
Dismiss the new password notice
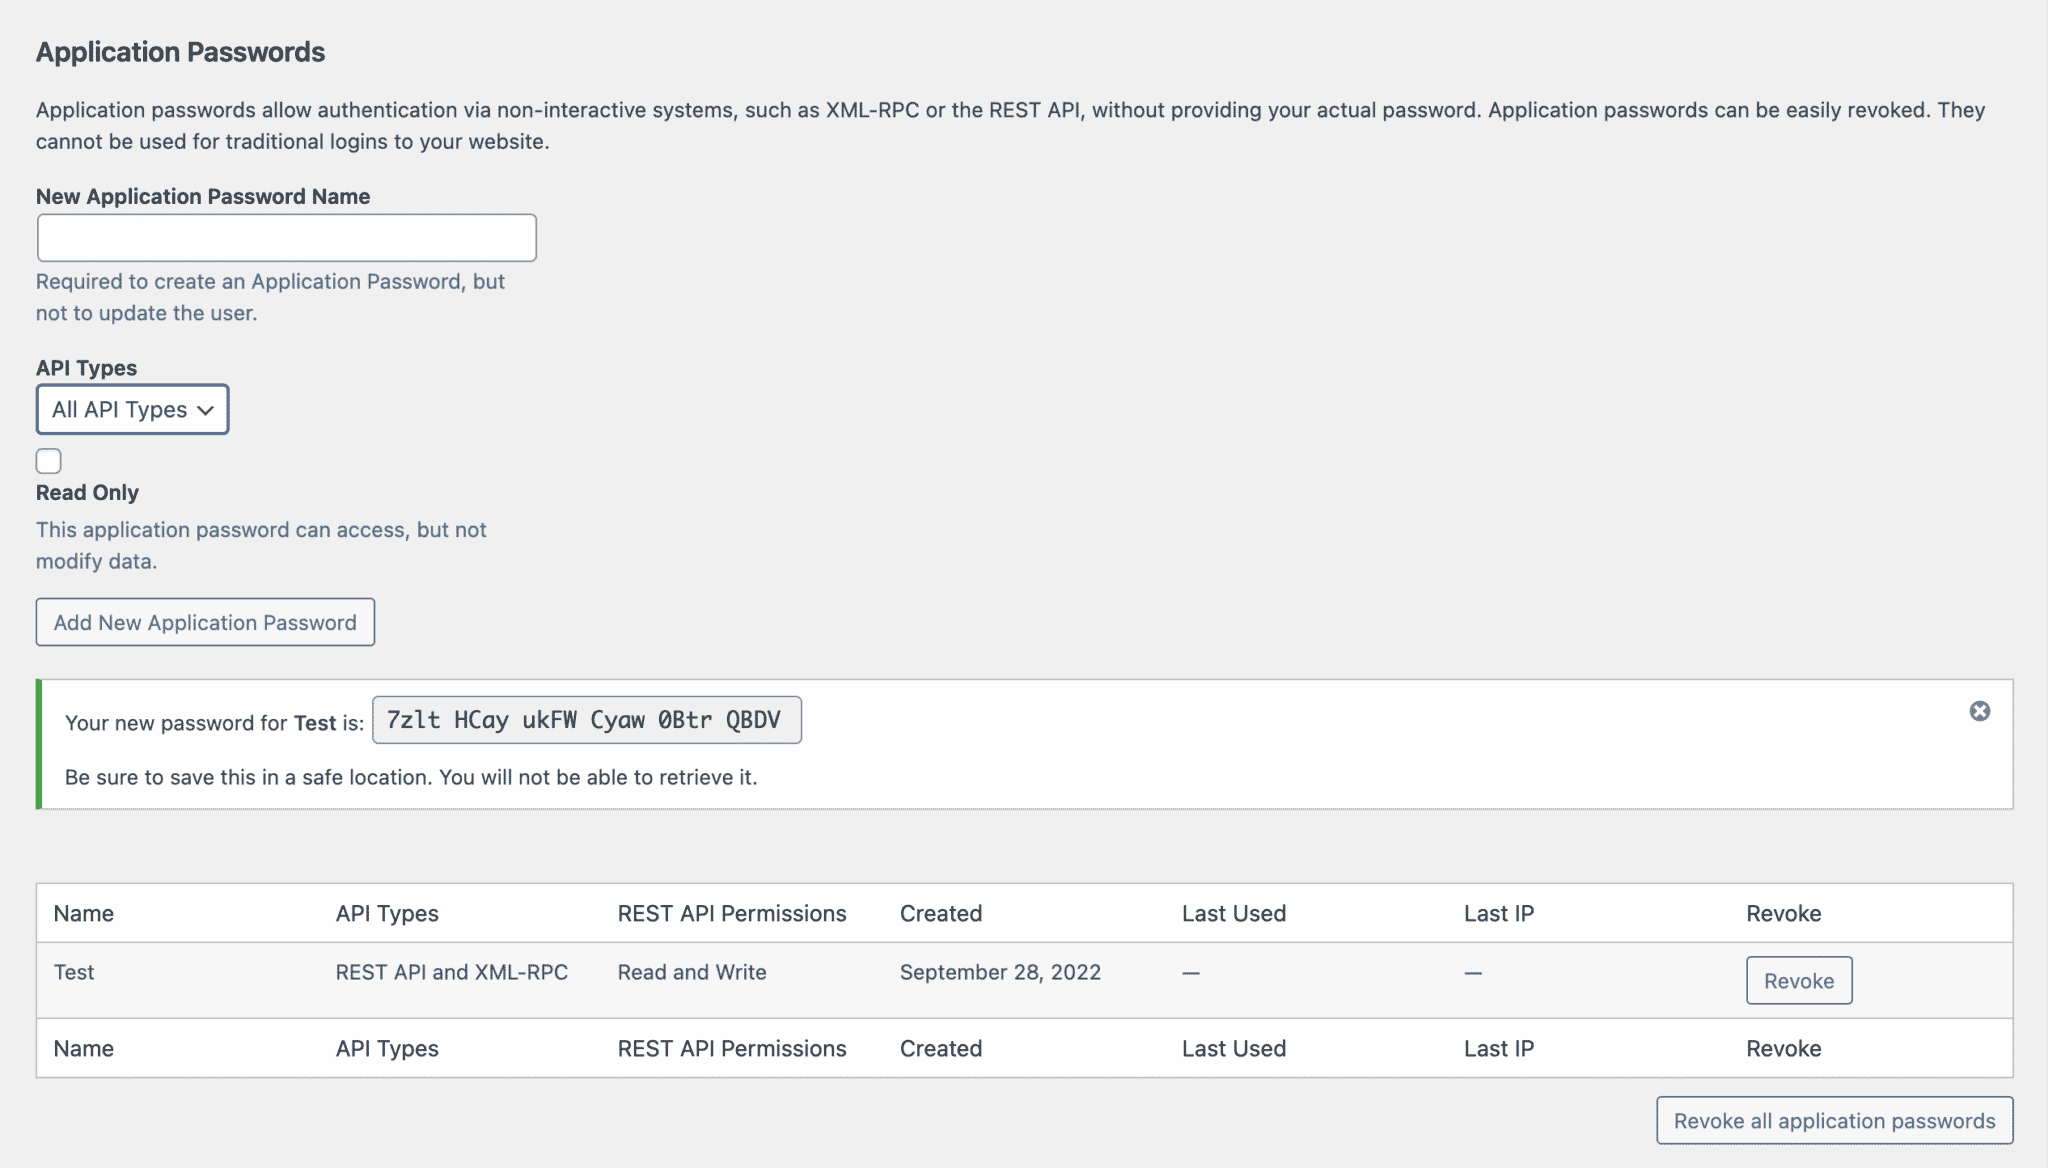click(1979, 711)
